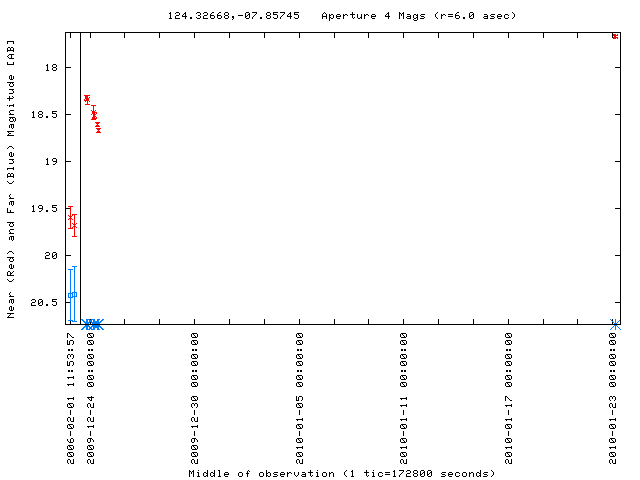Select the brightest red point near magnitude 18.3
This screenshot has width=640, height=480.
click(87, 99)
